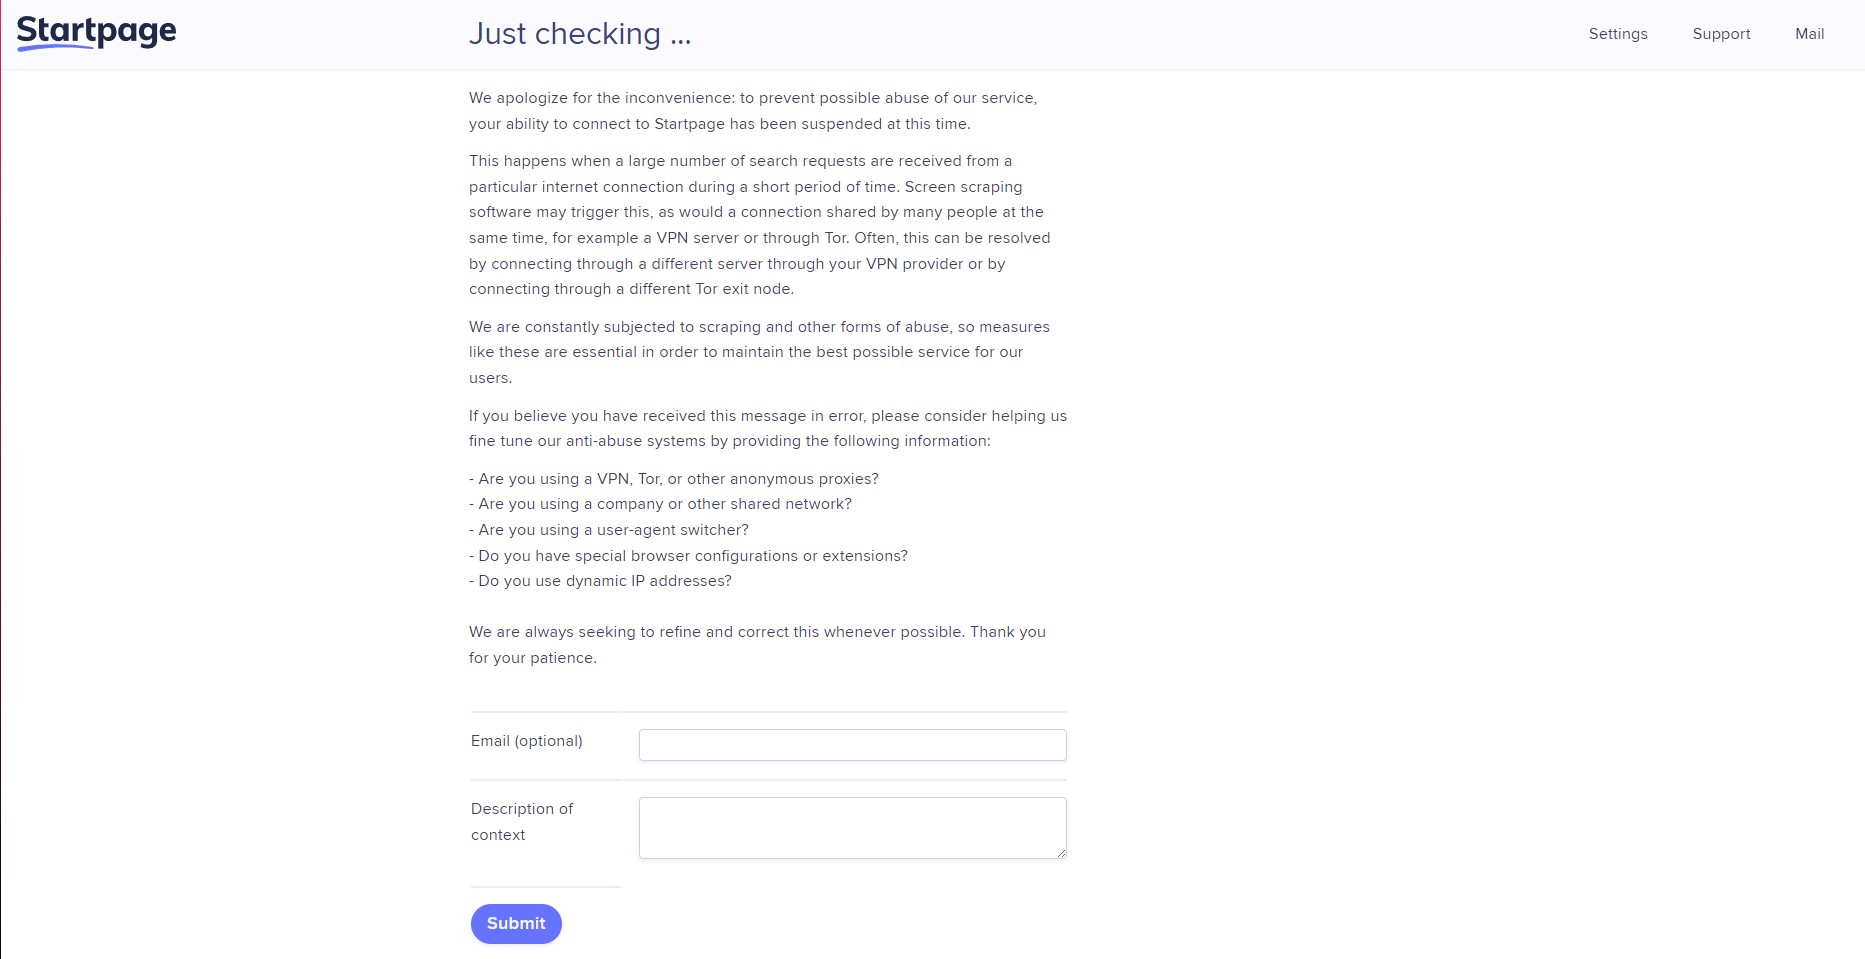Open the Support page link
The width and height of the screenshot is (1865, 959).
[1721, 34]
